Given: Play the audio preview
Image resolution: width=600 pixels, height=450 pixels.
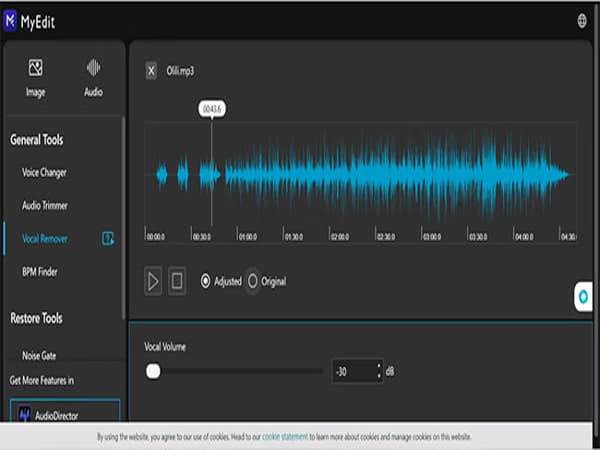Looking at the screenshot, I should pyautogui.click(x=153, y=281).
